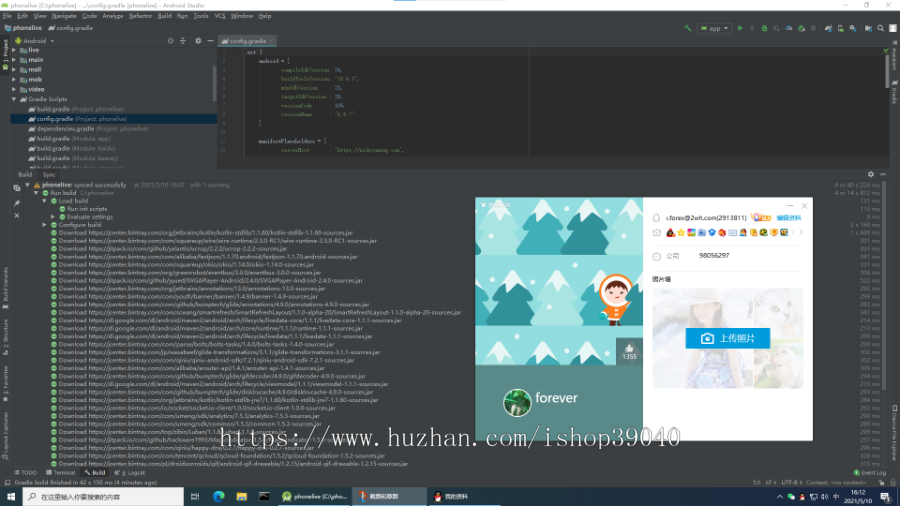Open File Explorer from the taskbar
Image resolution: width=900 pixels, height=506 pixels.
click(242, 497)
